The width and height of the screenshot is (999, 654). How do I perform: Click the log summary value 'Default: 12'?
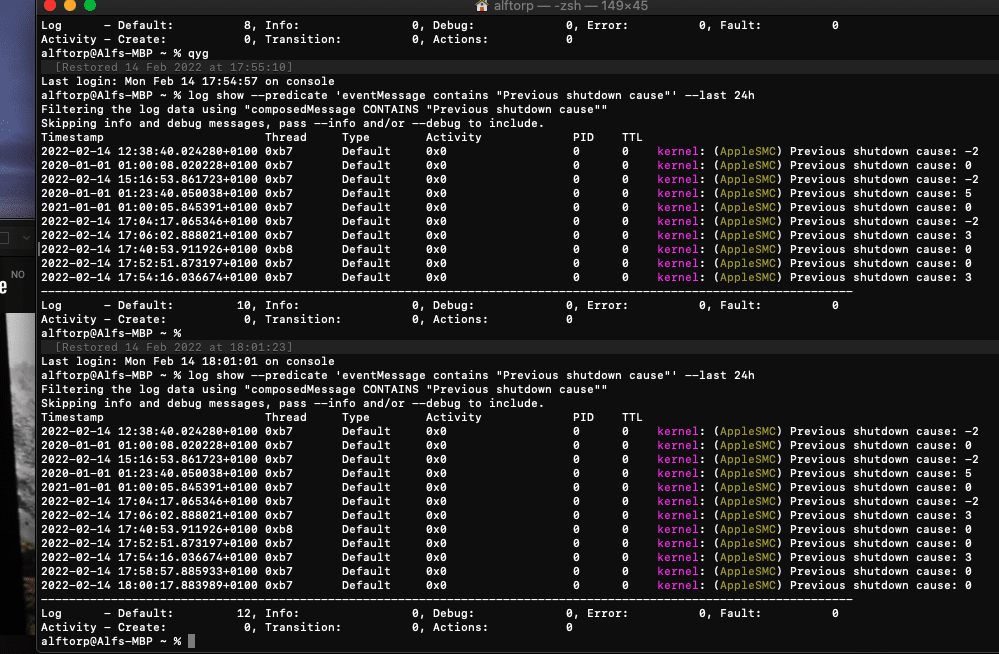pyautogui.click(x=186, y=613)
